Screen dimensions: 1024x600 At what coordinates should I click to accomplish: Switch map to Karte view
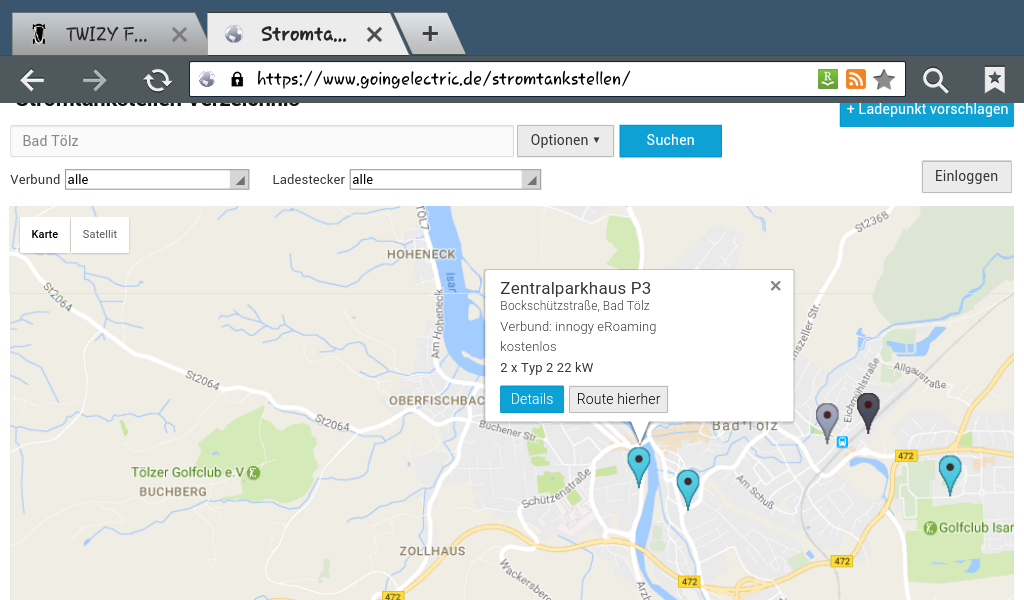(45, 234)
